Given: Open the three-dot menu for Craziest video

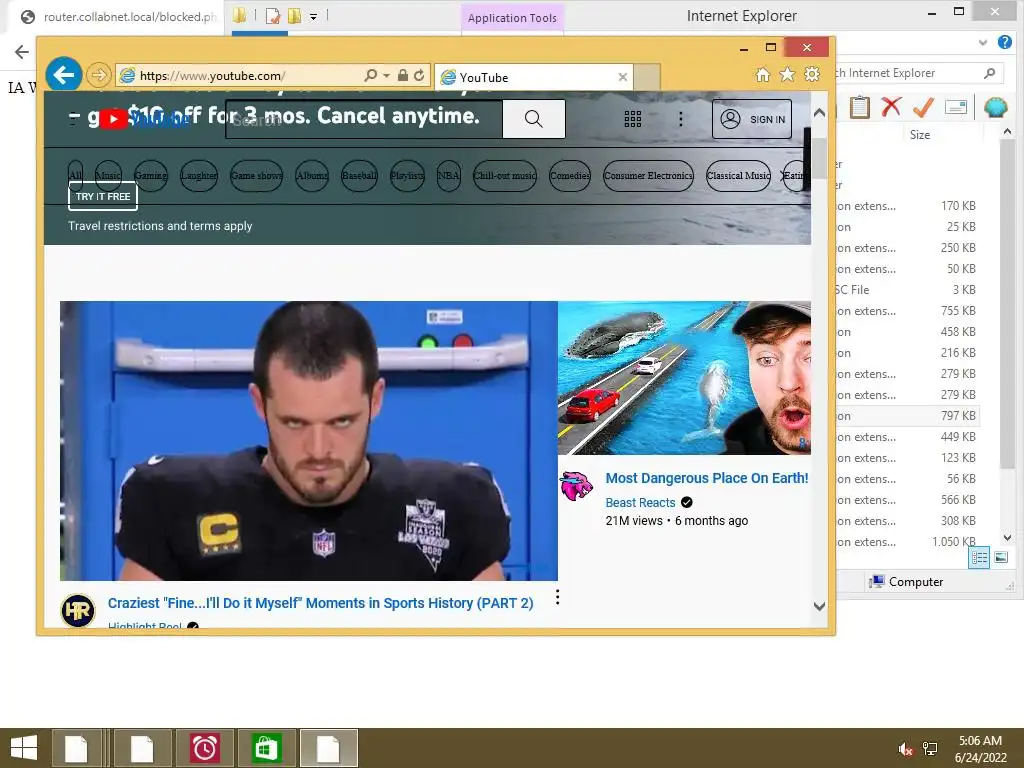Looking at the screenshot, I should (557, 597).
